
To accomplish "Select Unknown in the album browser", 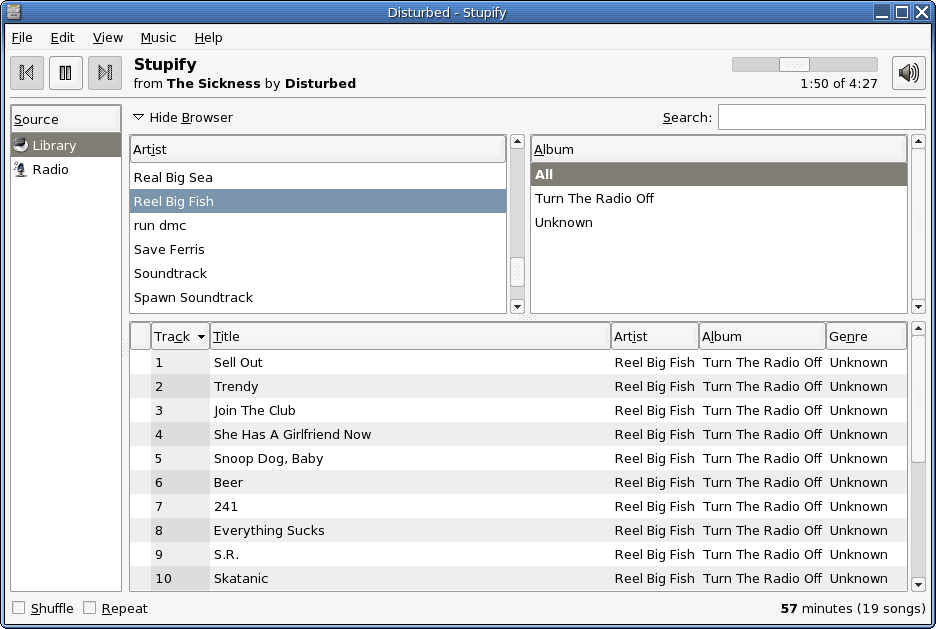I will tap(719, 223).
